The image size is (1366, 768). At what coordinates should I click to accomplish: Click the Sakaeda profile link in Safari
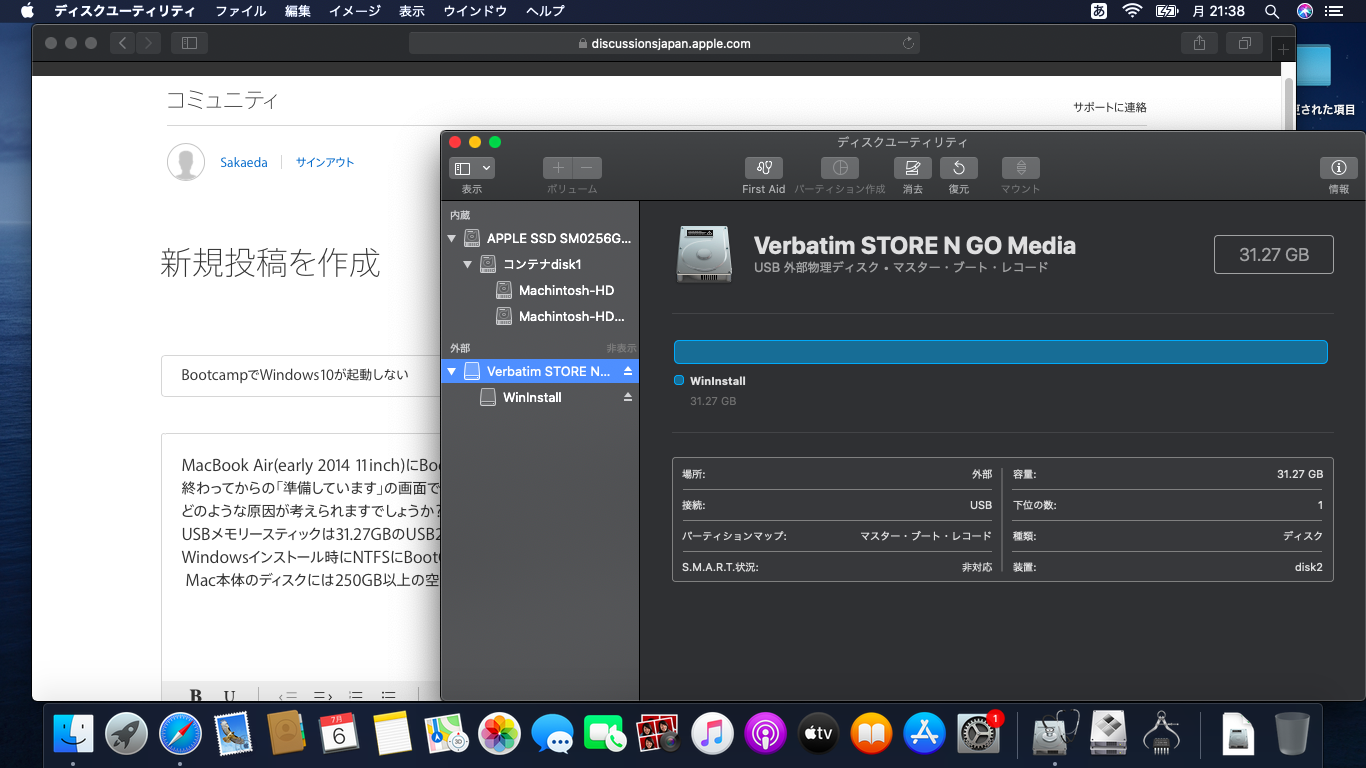(244, 162)
